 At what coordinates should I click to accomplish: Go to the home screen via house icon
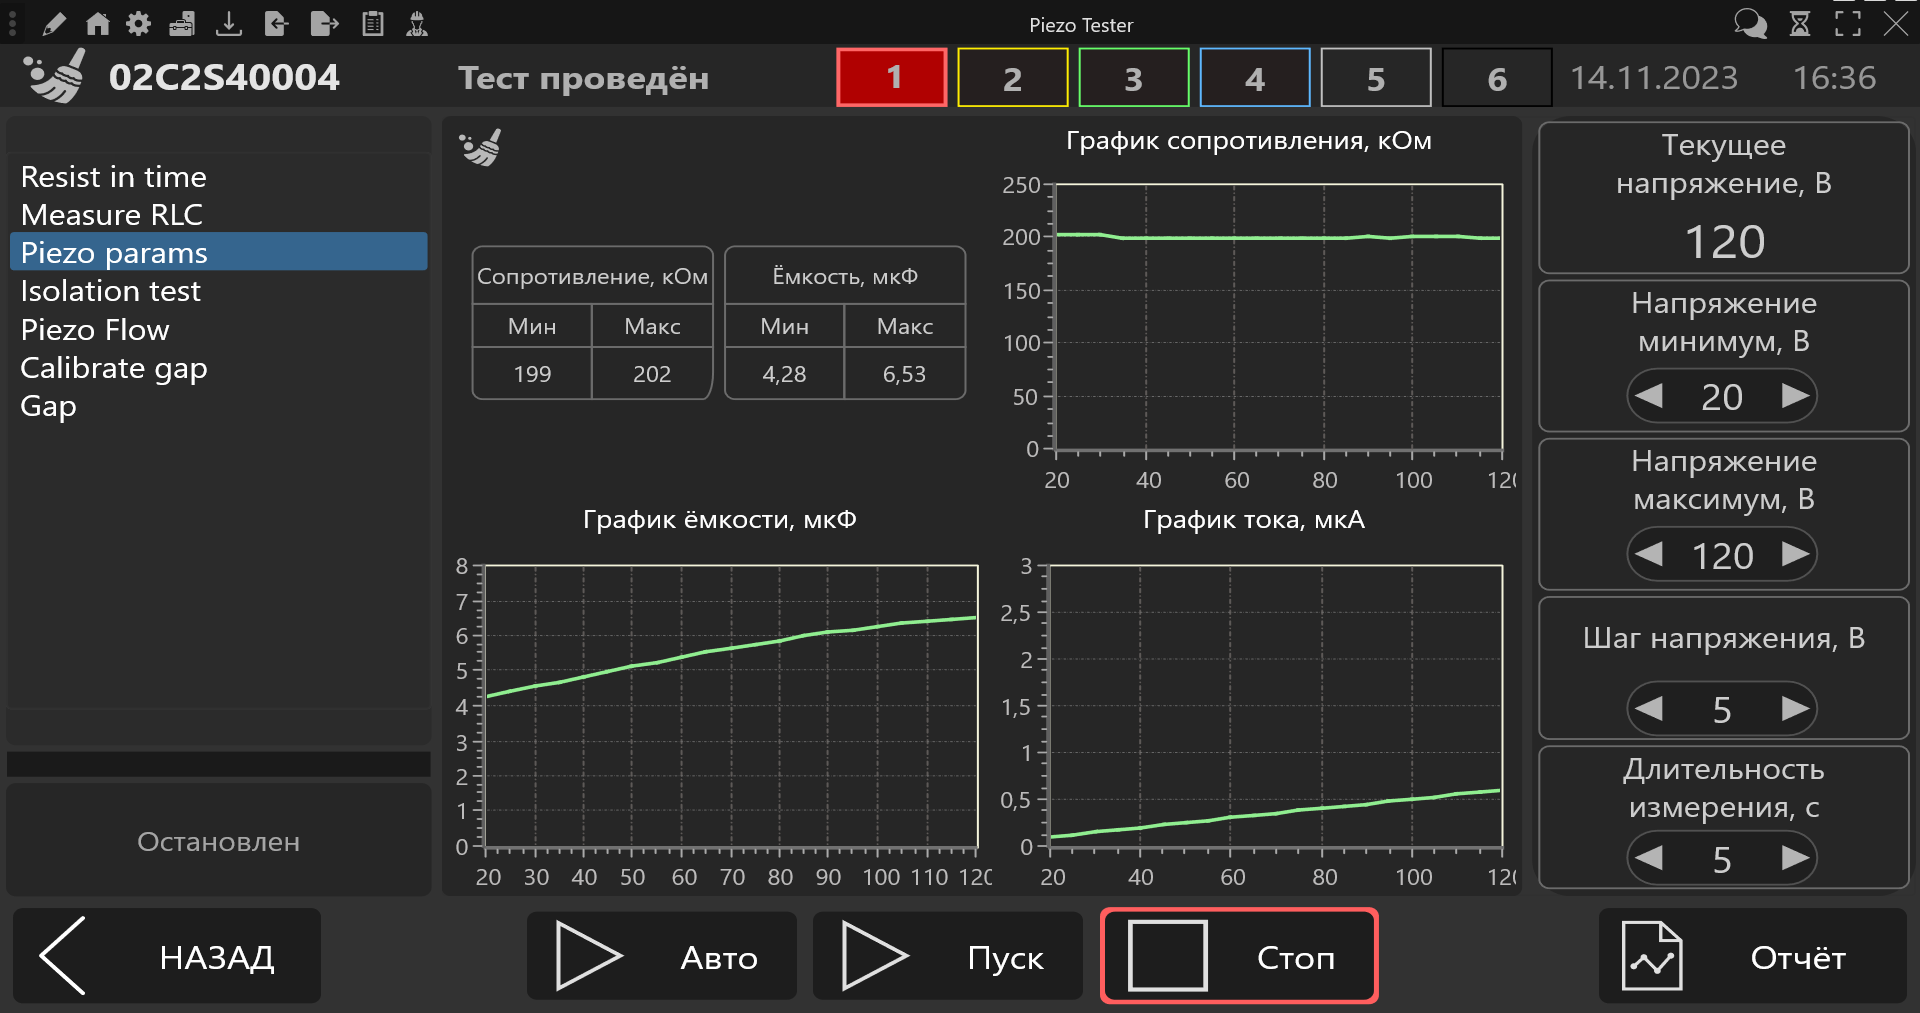(x=98, y=24)
